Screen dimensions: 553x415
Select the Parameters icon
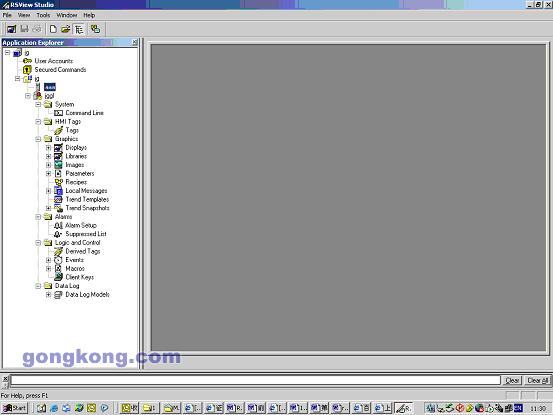click(59, 173)
